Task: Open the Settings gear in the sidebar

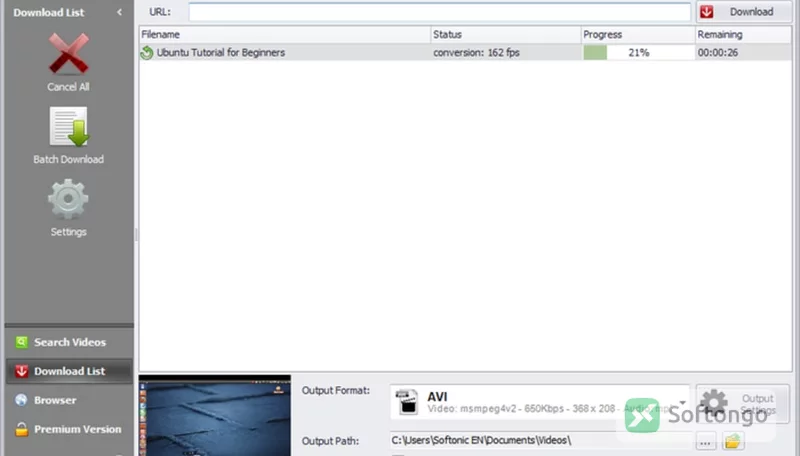Action: [68, 199]
